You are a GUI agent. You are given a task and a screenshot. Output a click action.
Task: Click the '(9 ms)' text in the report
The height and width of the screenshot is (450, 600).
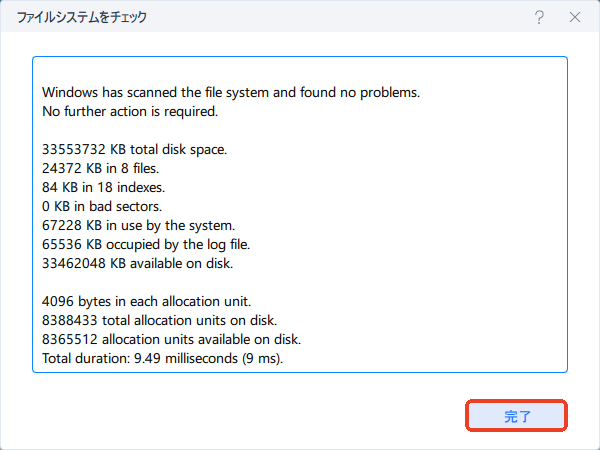[259, 358]
